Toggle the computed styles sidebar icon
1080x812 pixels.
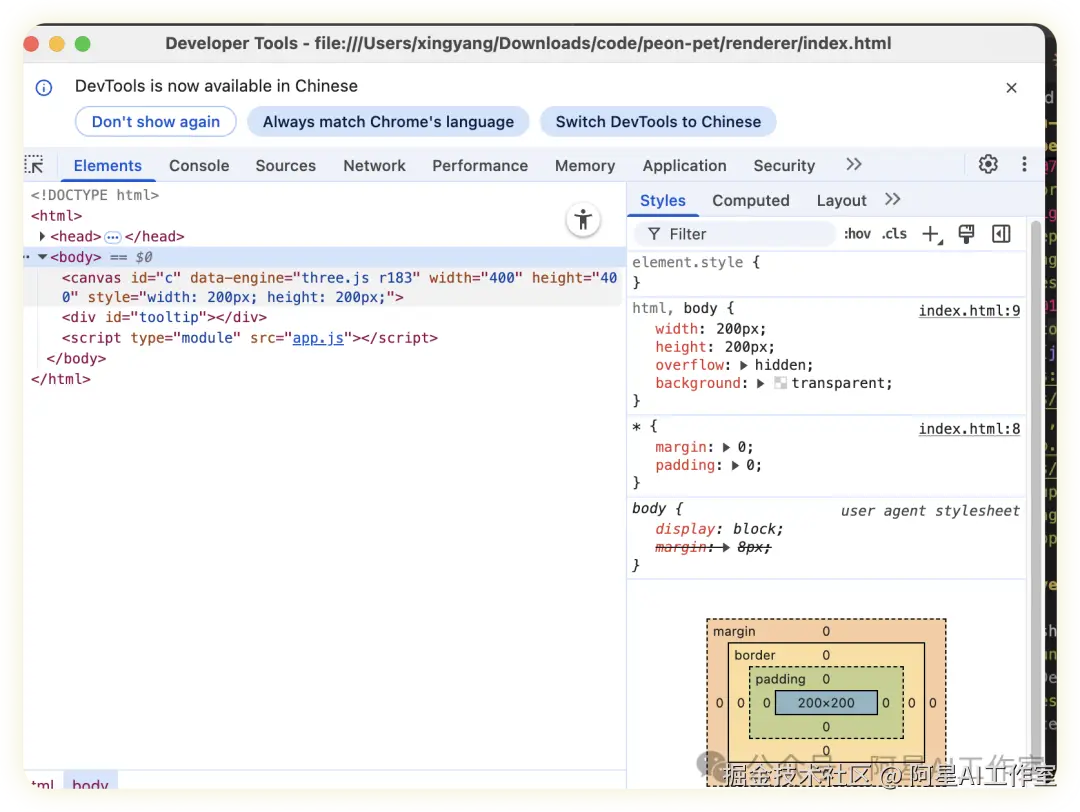tap(1001, 234)
